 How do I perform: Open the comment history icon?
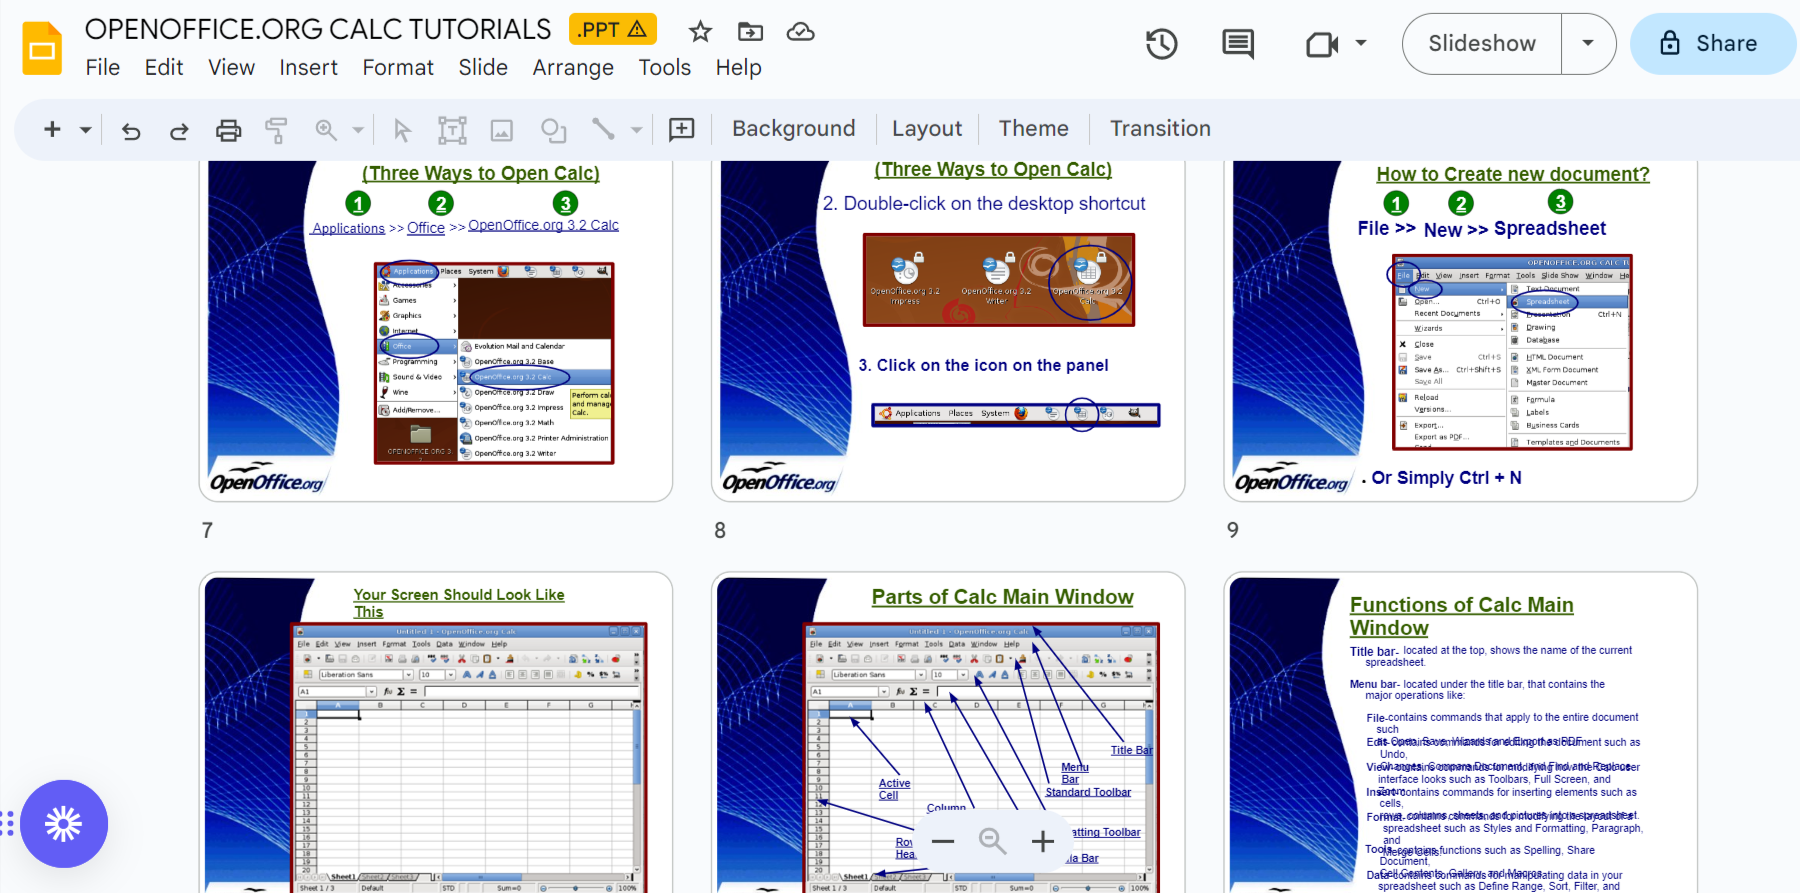click(1238, 44)
